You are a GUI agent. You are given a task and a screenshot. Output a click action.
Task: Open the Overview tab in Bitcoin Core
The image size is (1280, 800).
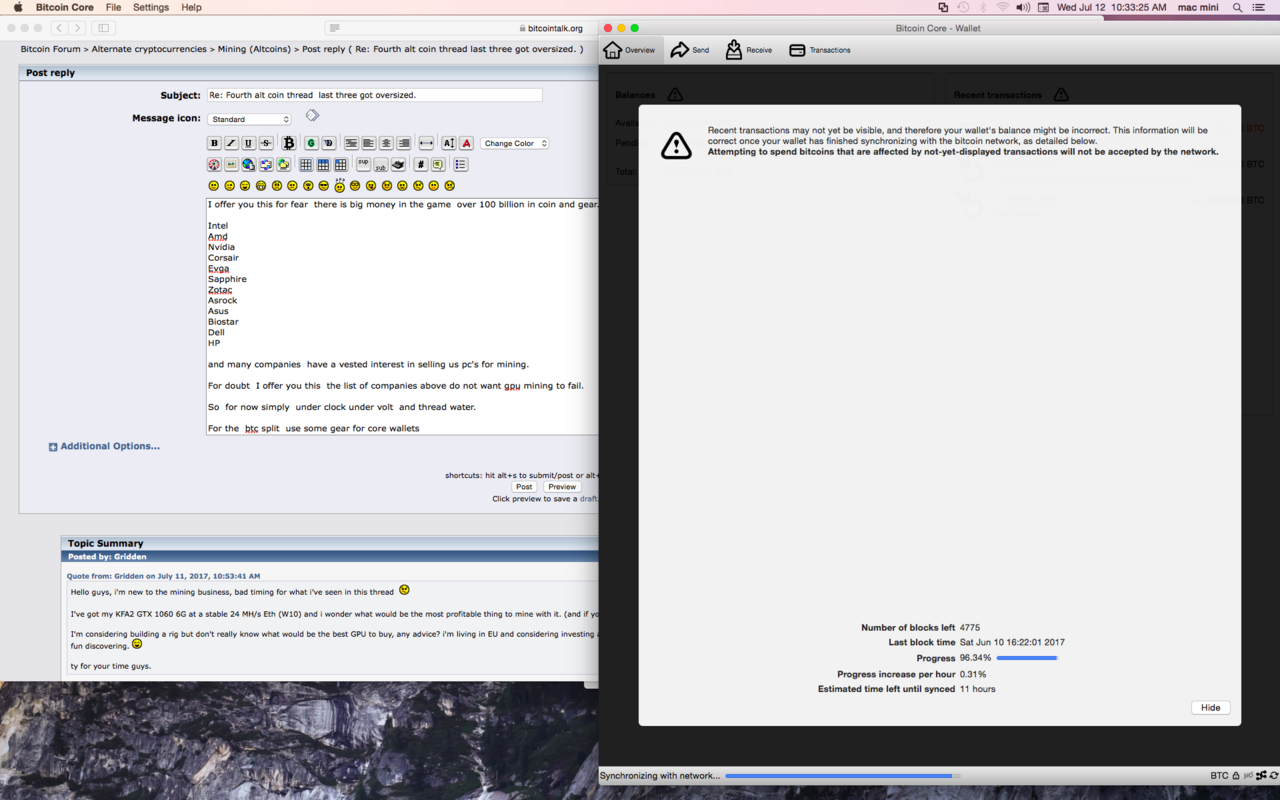pos(629,50)
